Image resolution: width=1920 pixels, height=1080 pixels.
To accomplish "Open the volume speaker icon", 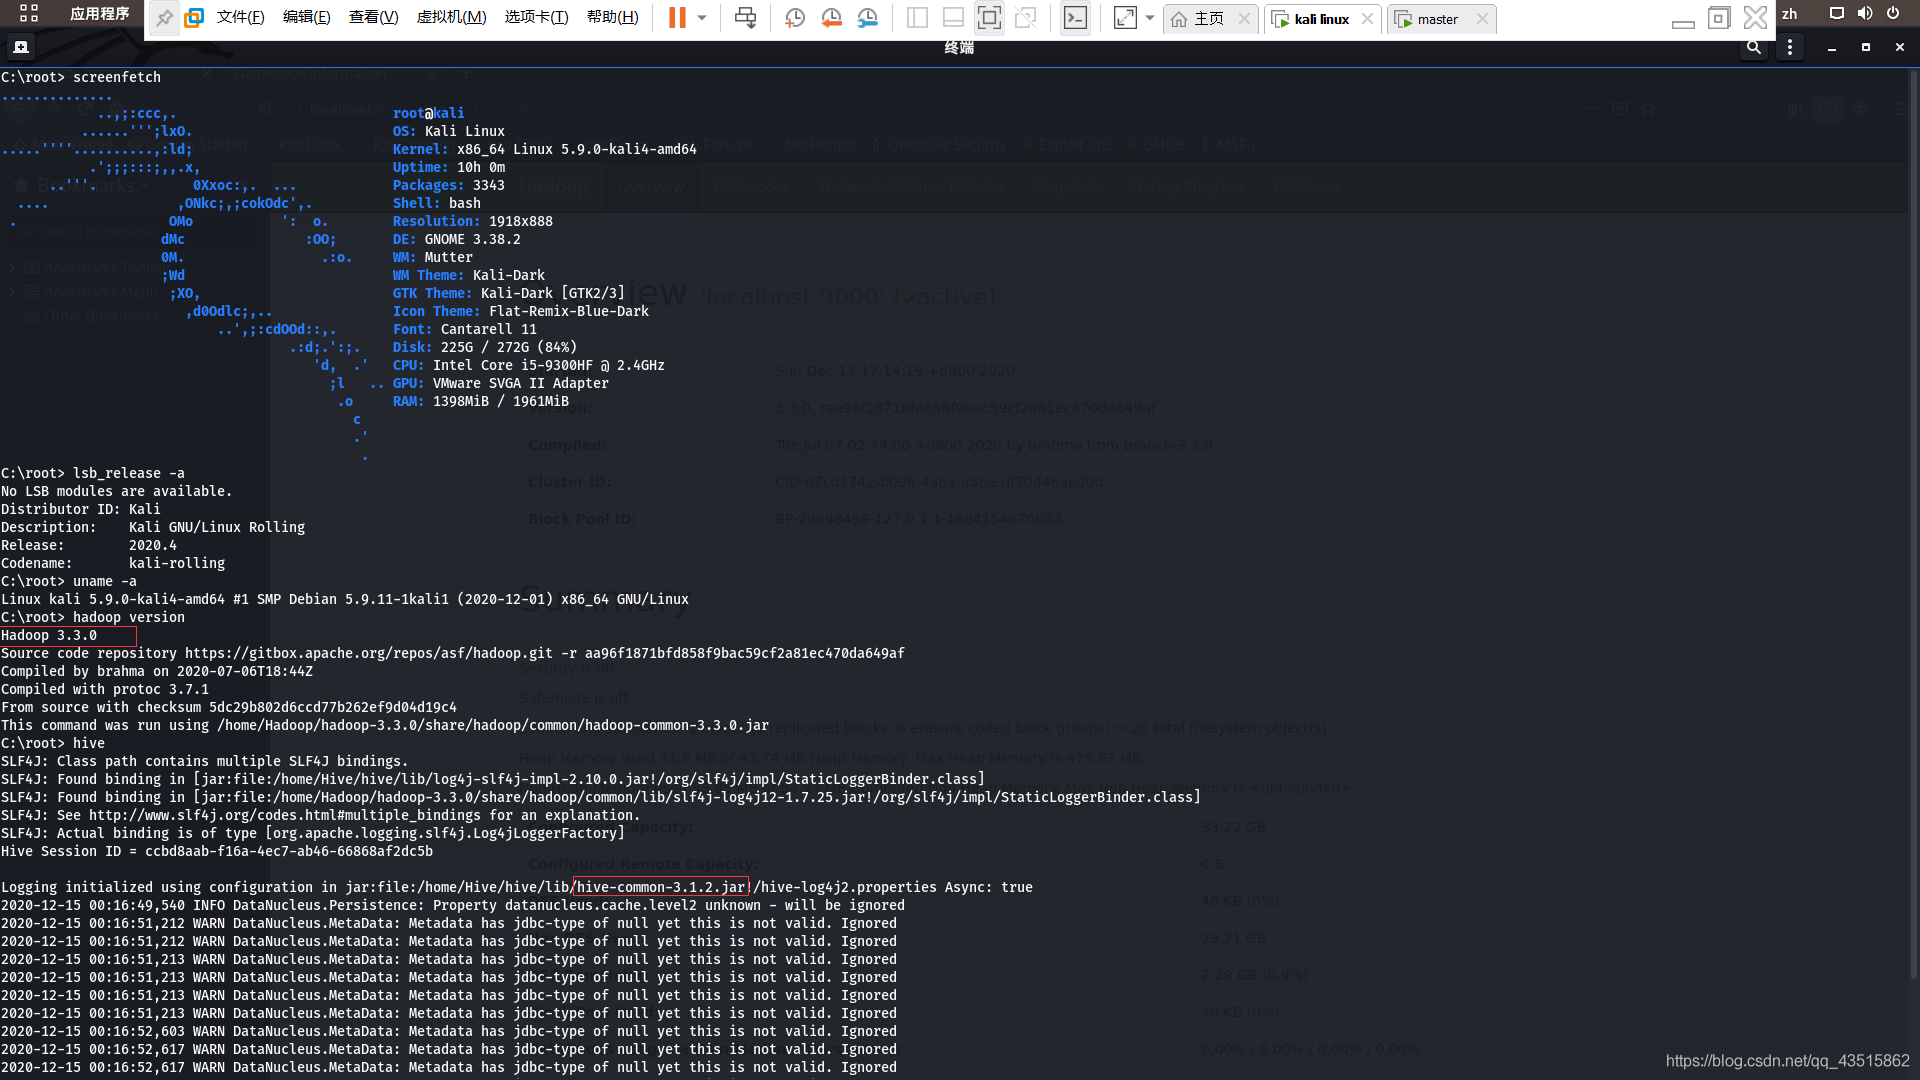I will pyautogui.click(x=1865, y=14).
